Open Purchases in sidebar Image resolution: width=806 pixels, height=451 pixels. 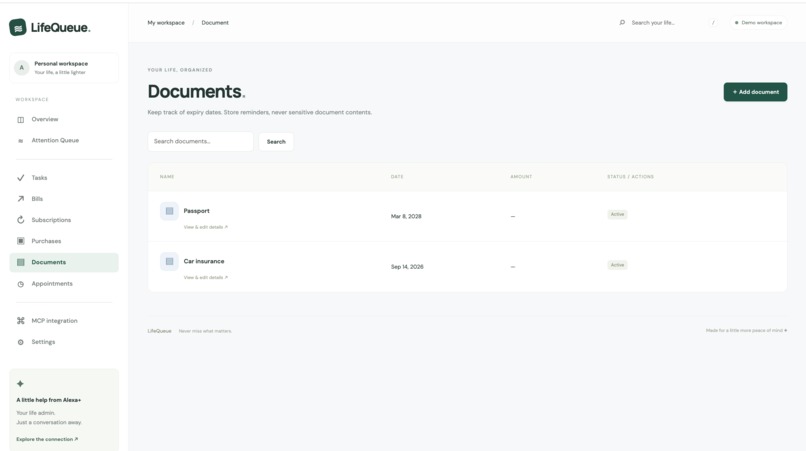click(x=64, y=241)
